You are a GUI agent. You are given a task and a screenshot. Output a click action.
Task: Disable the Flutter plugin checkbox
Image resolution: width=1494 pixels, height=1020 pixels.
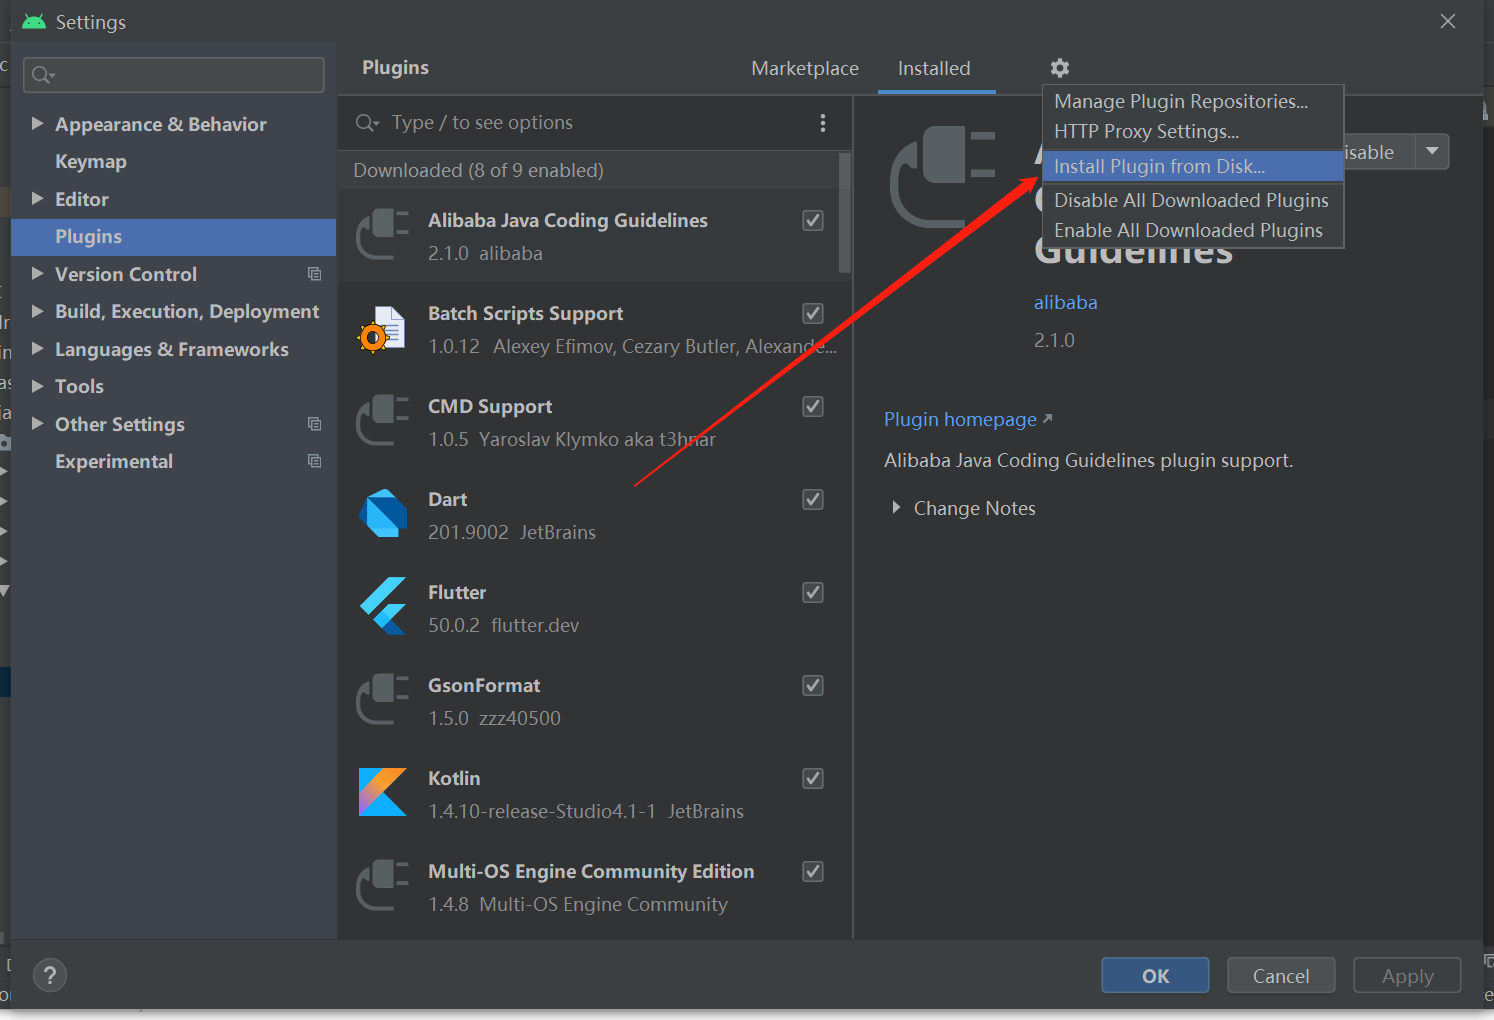click(813, 592)
